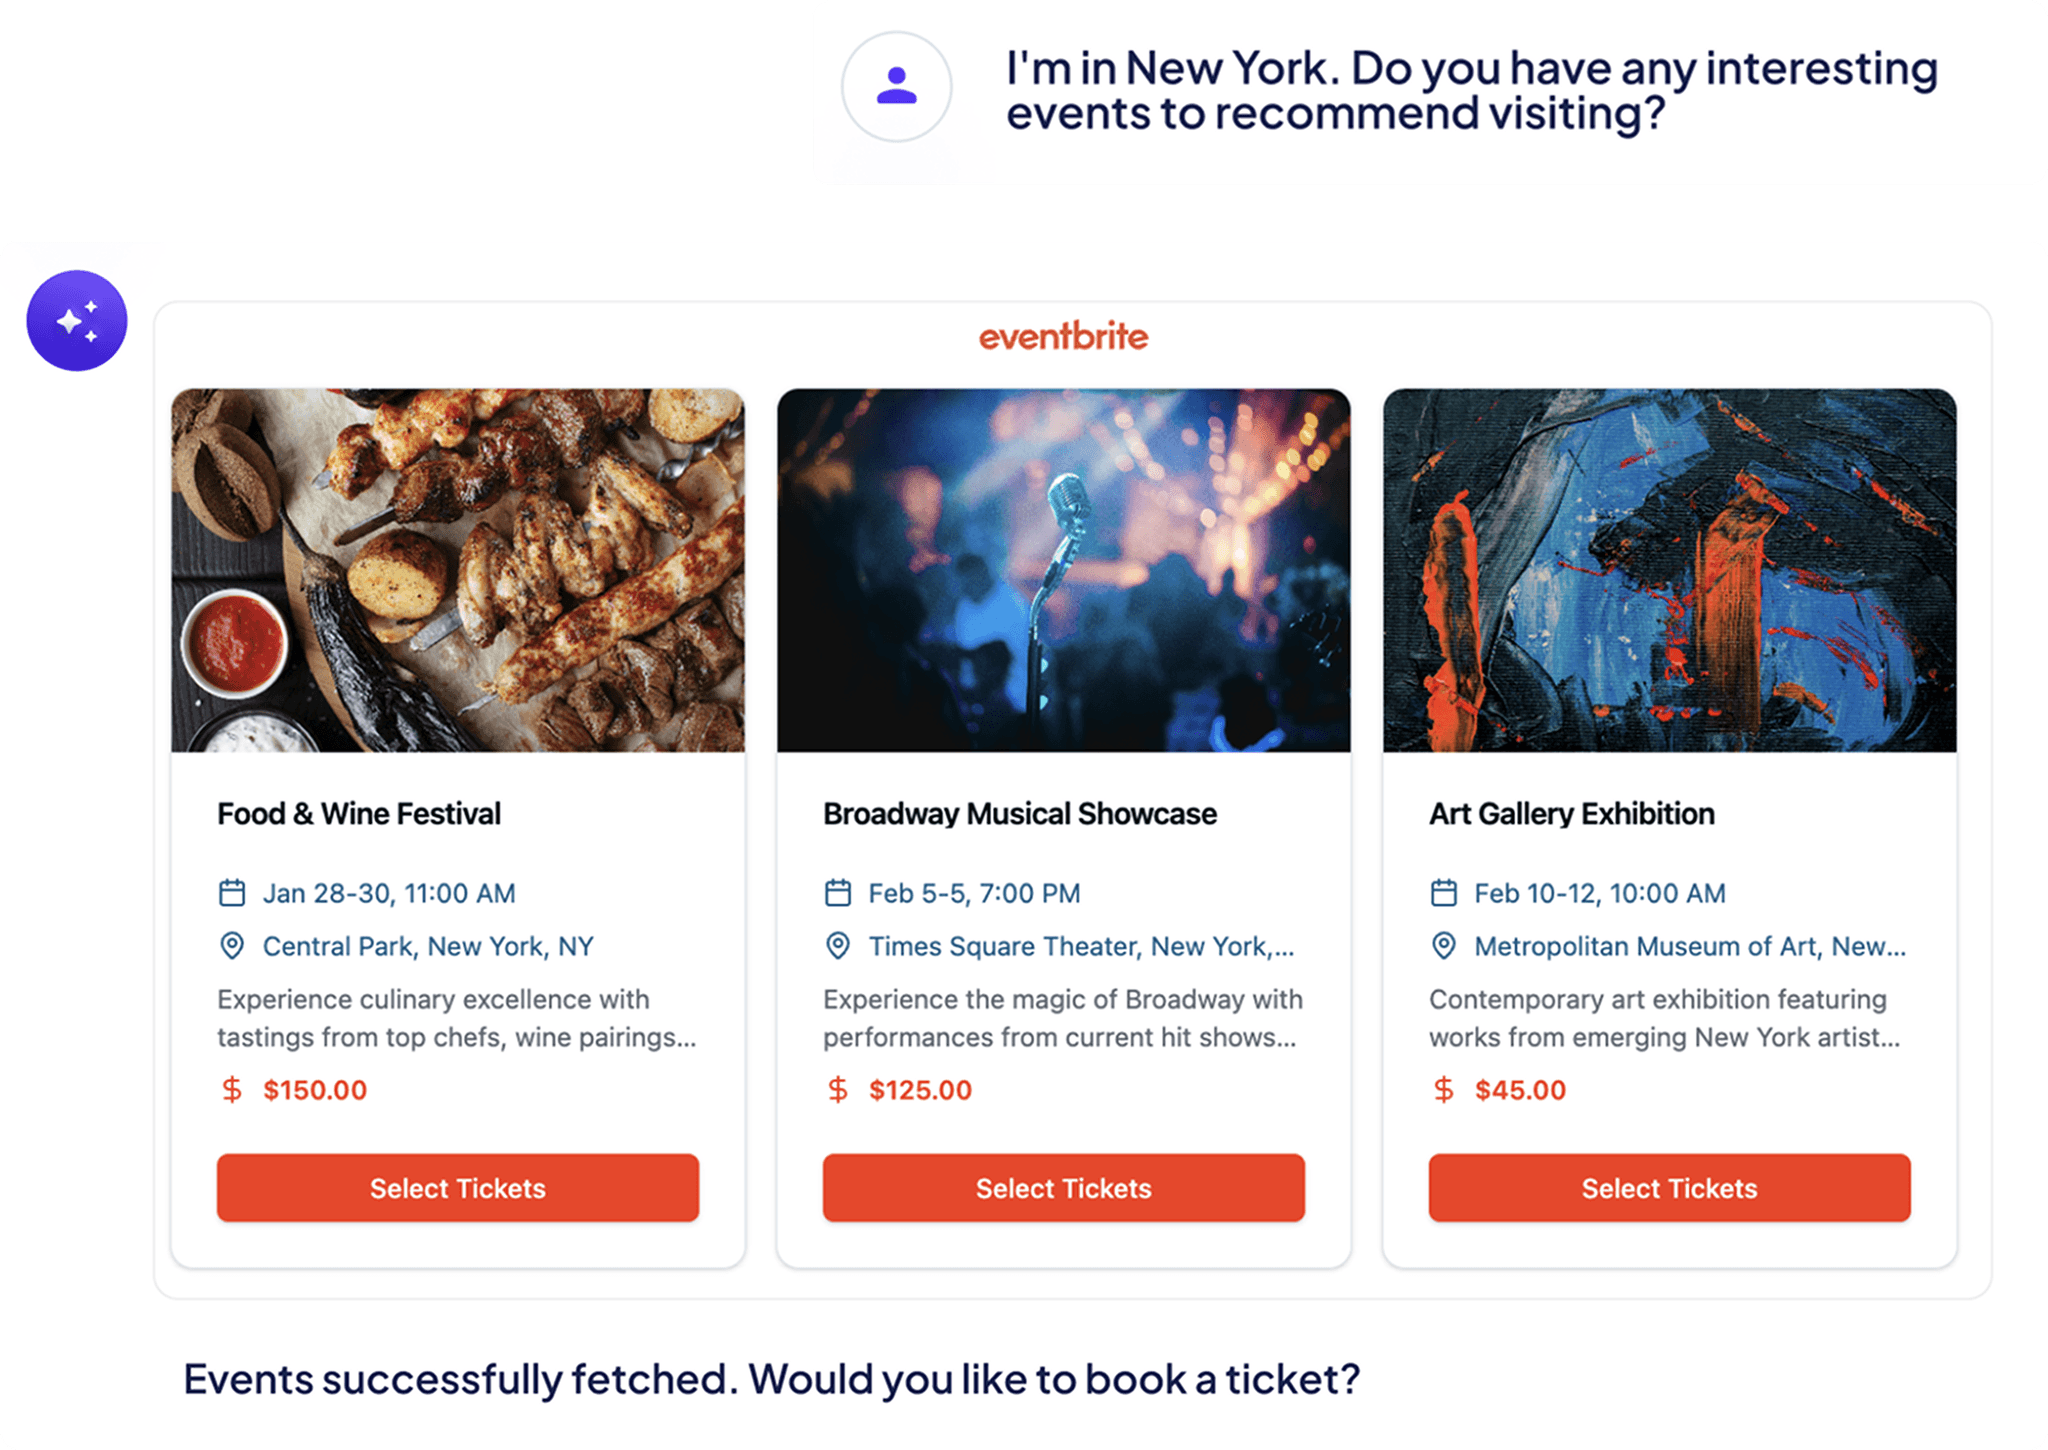Click calendar icon on Food & Wine Festival
The width and height of the screenshot is (2048, 1450).
point(232,893)
